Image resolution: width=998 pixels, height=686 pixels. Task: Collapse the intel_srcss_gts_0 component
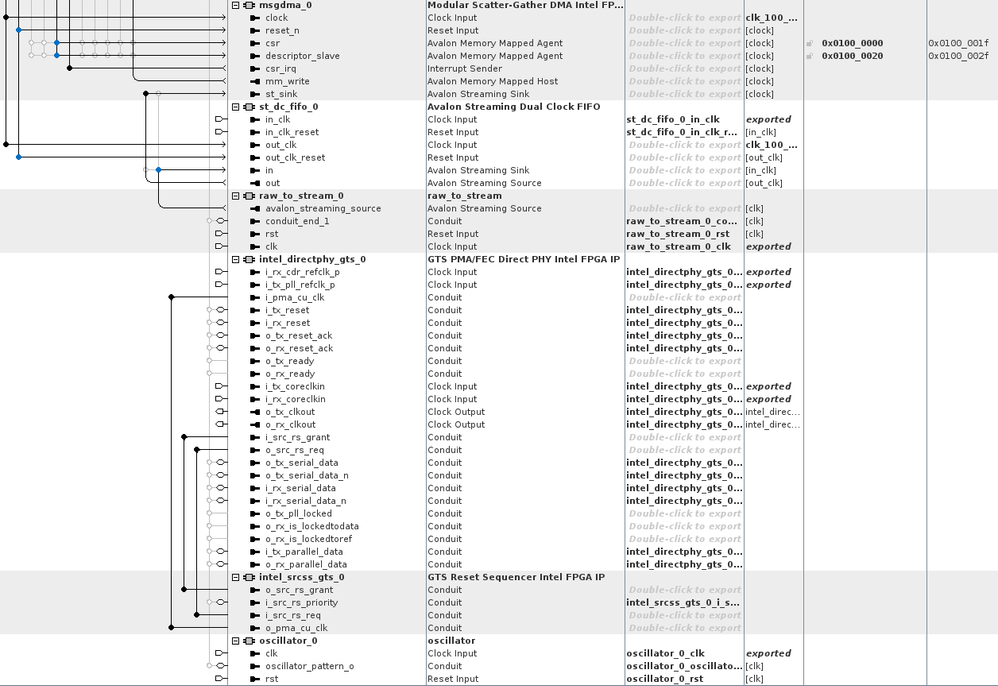click(235, 577)
